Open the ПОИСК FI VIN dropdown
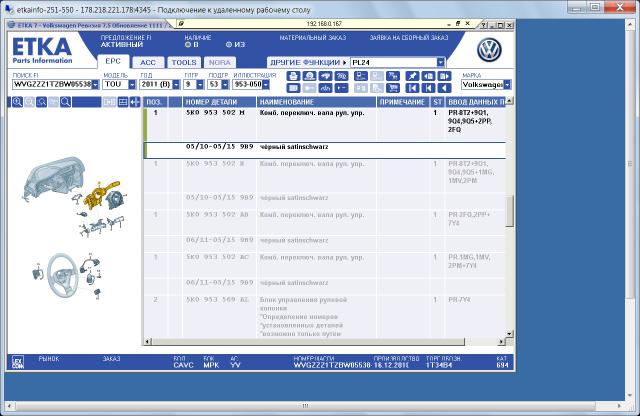 tap(95, 85)
